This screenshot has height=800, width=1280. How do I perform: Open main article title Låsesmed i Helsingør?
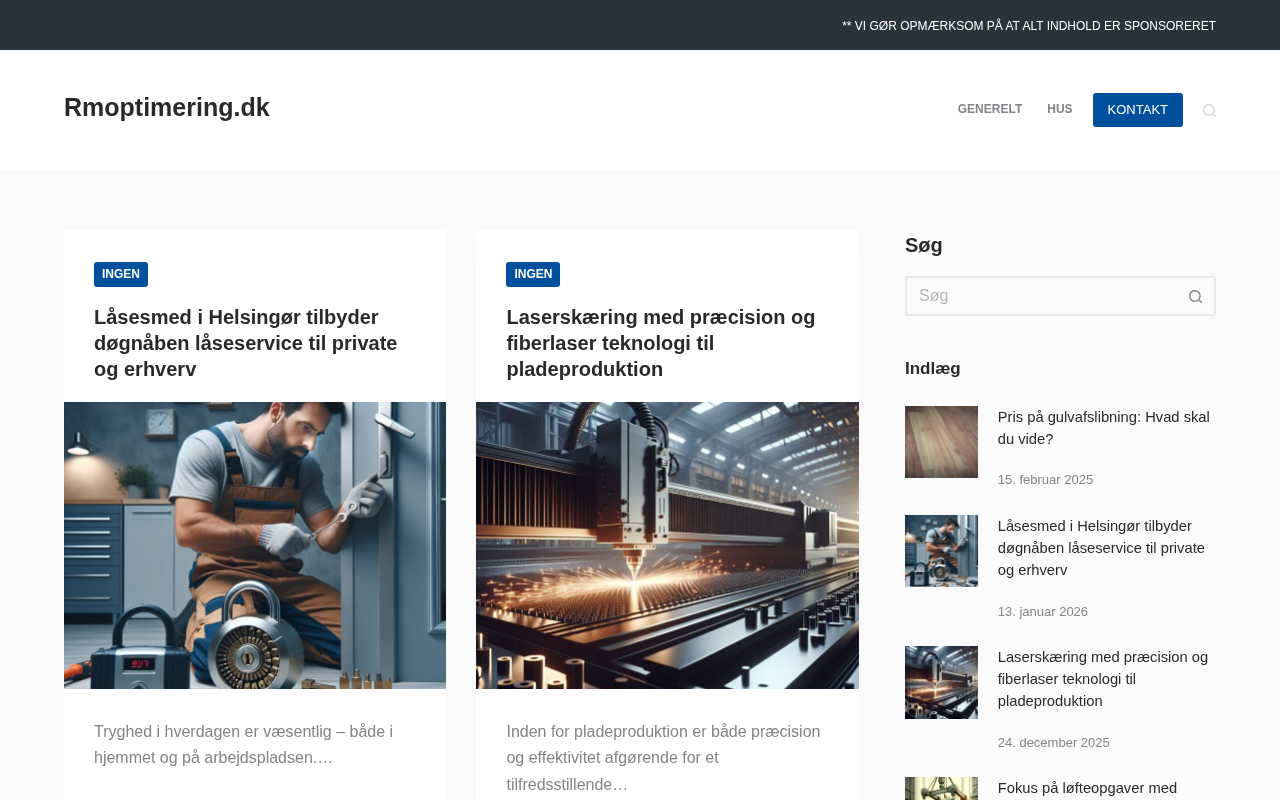[x=246, y=343]
